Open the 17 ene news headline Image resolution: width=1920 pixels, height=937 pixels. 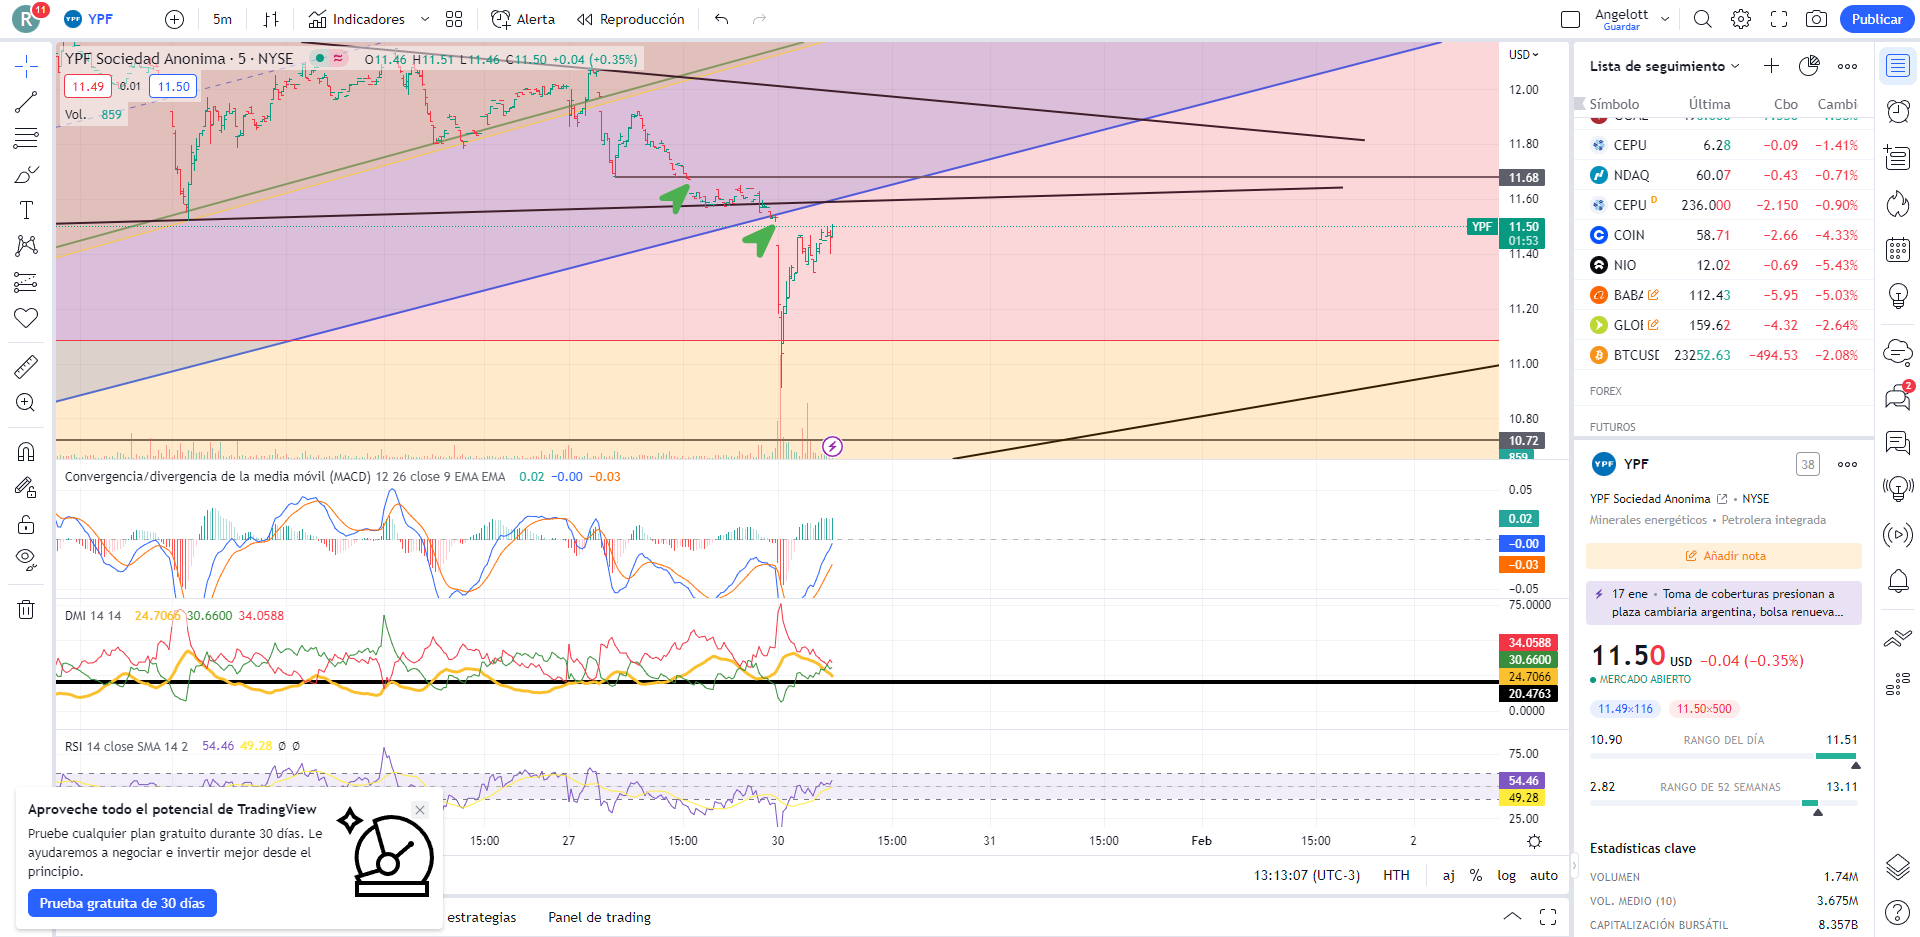tap(1724, 603)
